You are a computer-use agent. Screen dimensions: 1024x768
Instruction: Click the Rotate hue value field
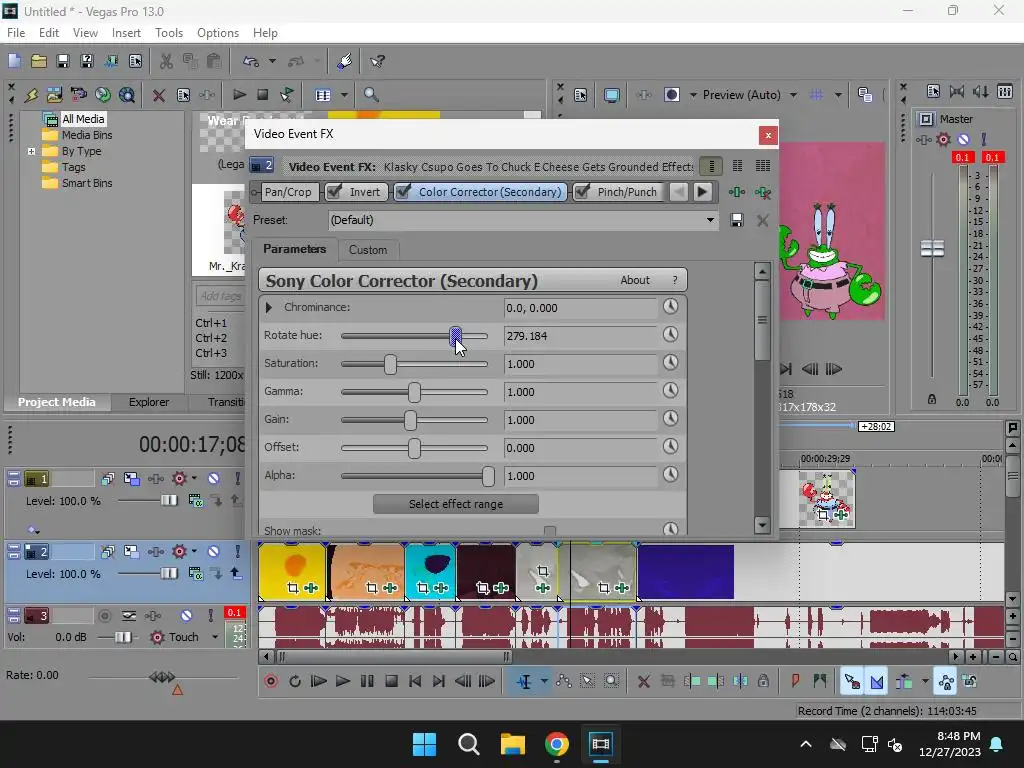tap(580, 336)
